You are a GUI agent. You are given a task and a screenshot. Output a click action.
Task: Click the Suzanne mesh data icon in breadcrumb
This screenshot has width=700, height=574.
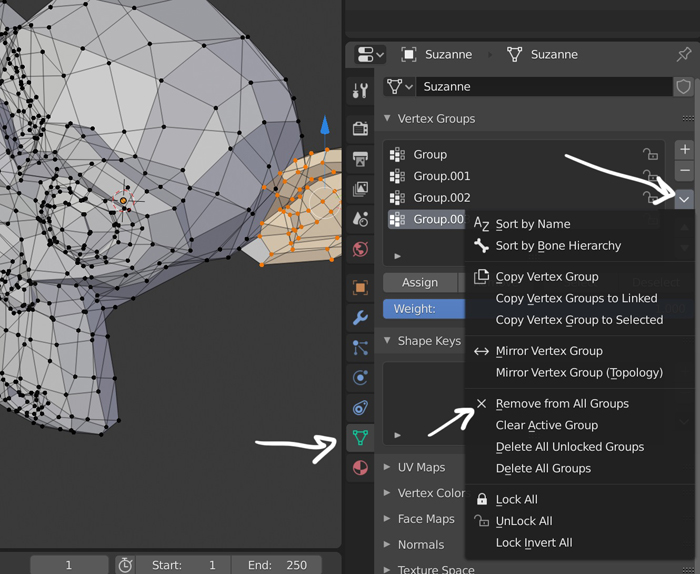514,54
